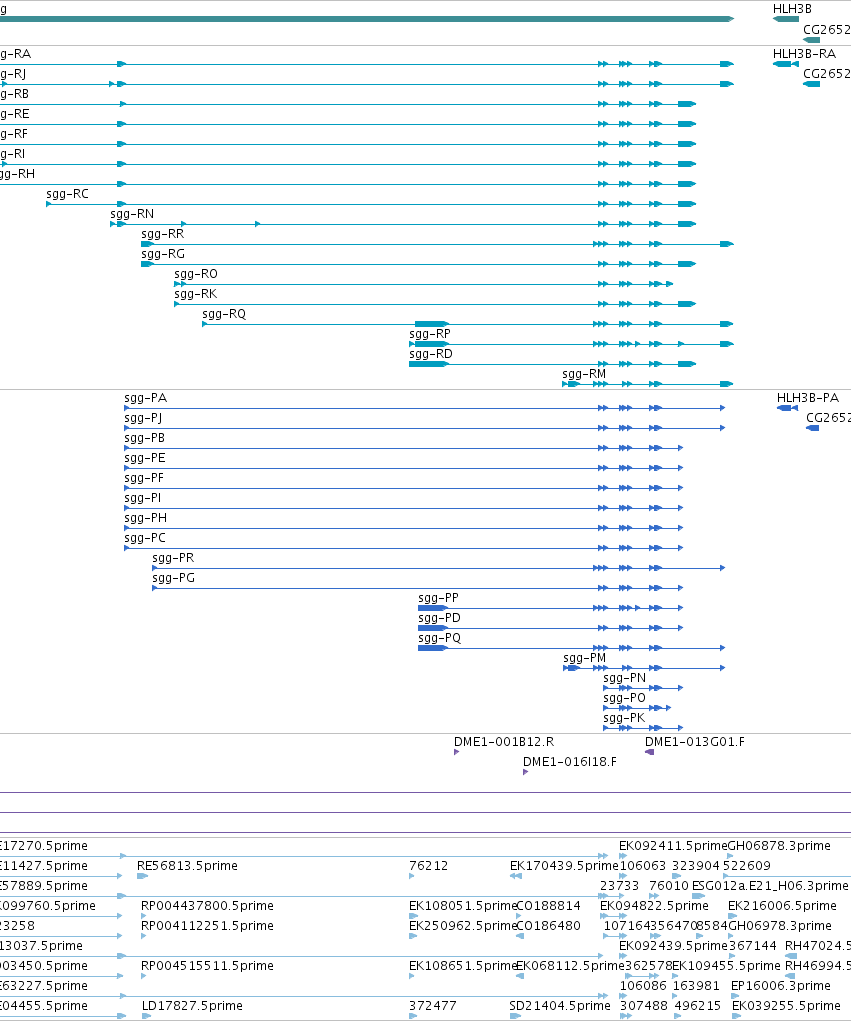851x1021 pixels.
Task: Click the sgg-PF protein label
Action: (x=144, y=478)
